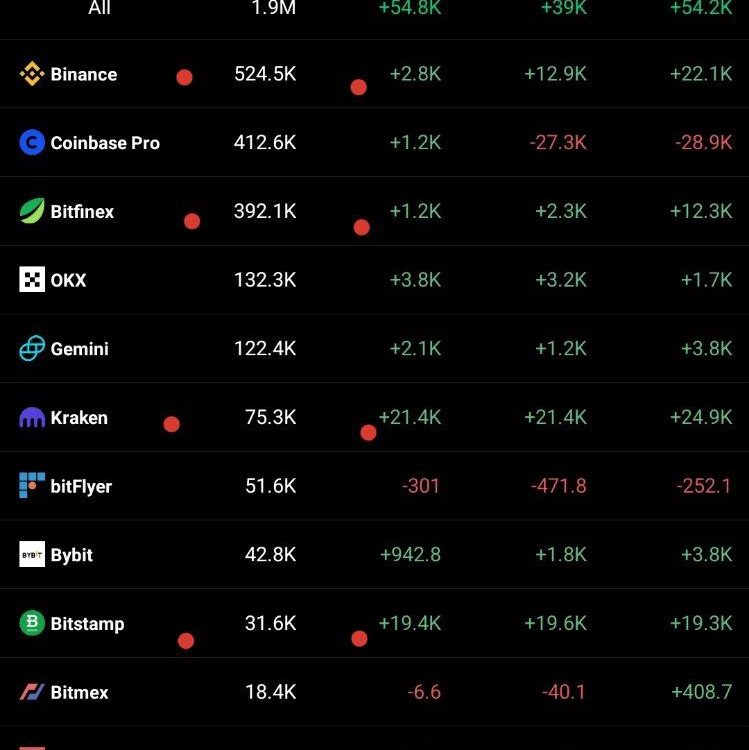
Task: Click the green Bitstamp logo icon
Action: [x=32, y=623]
